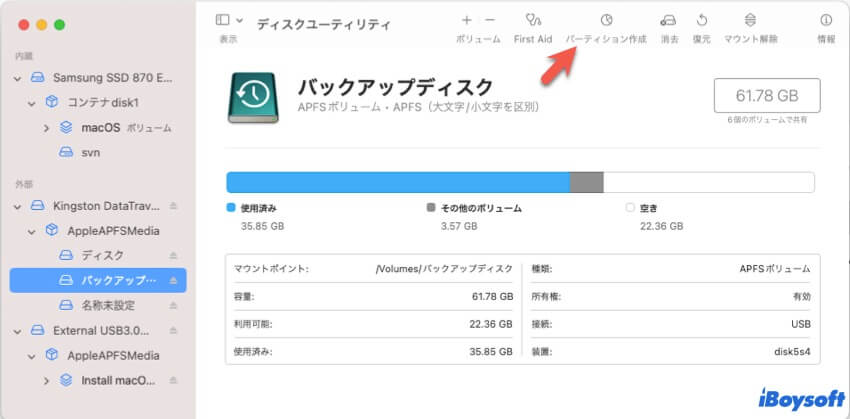Viewport: 850px width, 419px height.
Task: Click the 消去 erase icon
Action: [669, 20]
